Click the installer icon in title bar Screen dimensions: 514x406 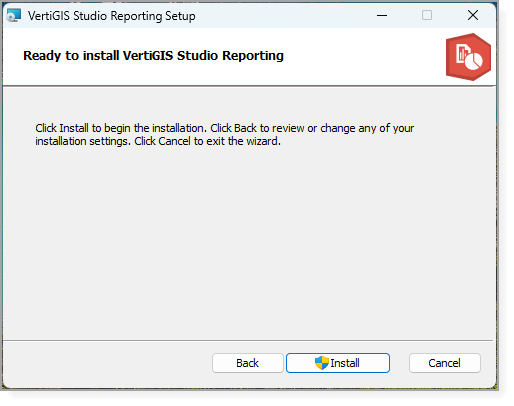(x=14, y=15)
